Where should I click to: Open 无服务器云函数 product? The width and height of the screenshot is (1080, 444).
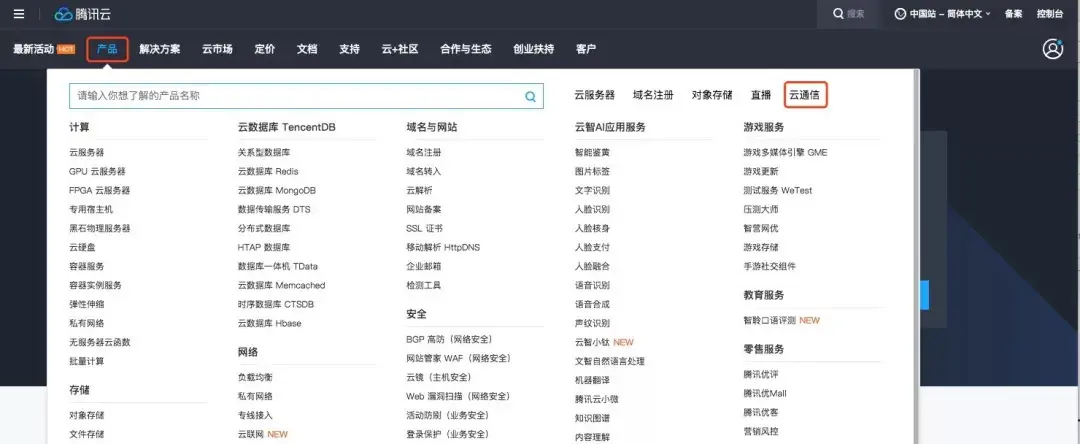(99, 341)
